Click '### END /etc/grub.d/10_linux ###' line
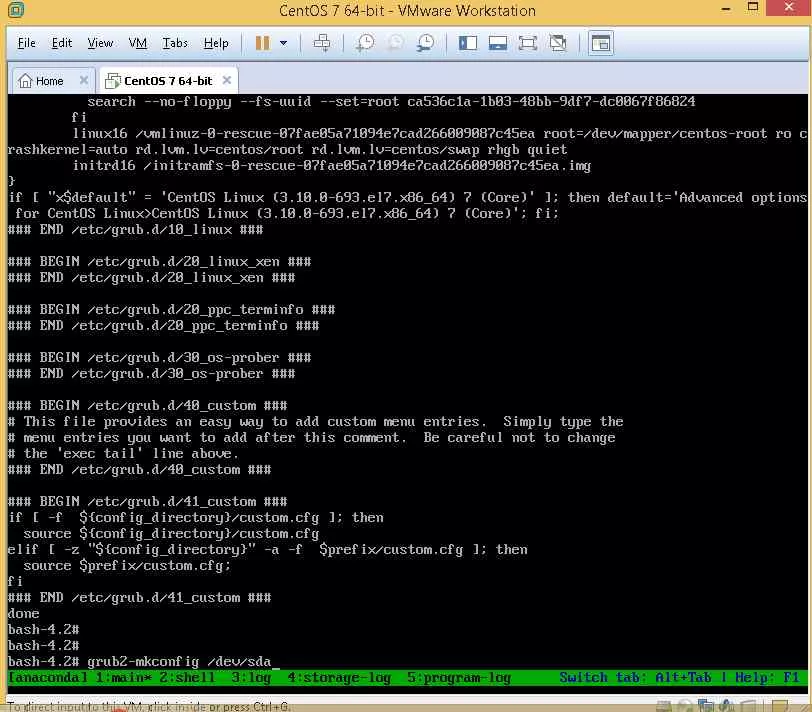Image resolution: width=812 pixels, height=712 pixels. pos(135,229)
